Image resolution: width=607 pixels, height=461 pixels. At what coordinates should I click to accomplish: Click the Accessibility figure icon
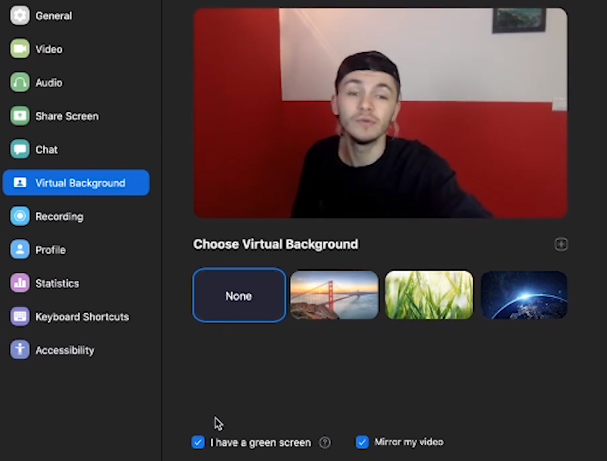click(x=20, y=350)
